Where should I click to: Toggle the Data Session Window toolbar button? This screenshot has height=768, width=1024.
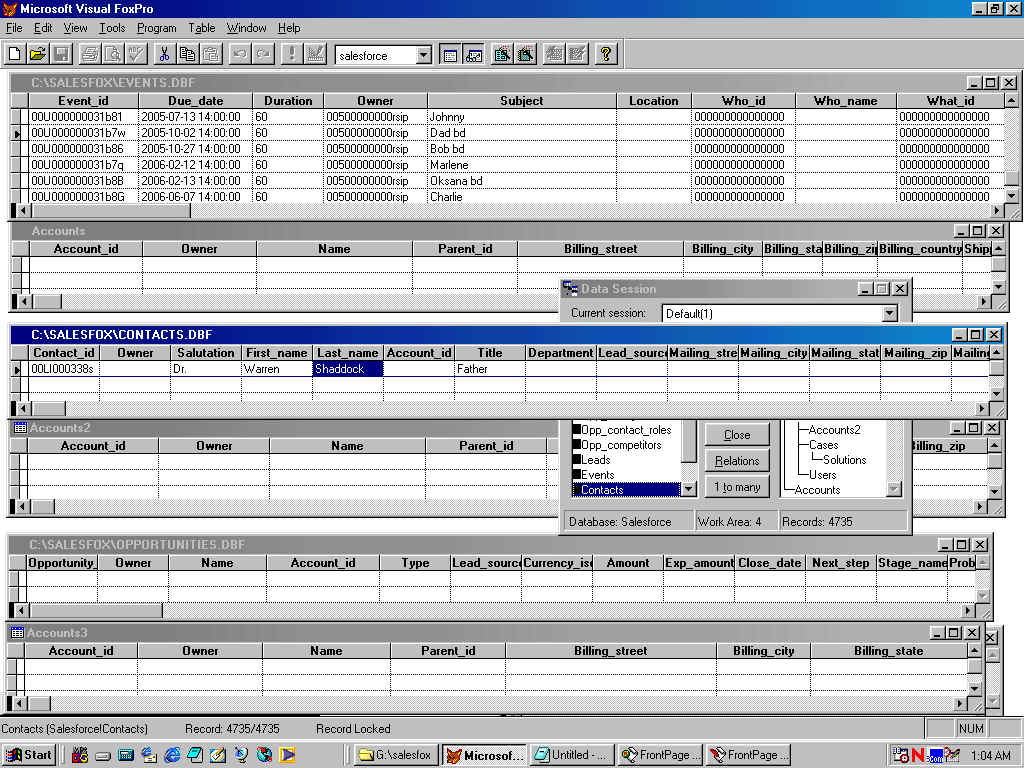[473, 55]
